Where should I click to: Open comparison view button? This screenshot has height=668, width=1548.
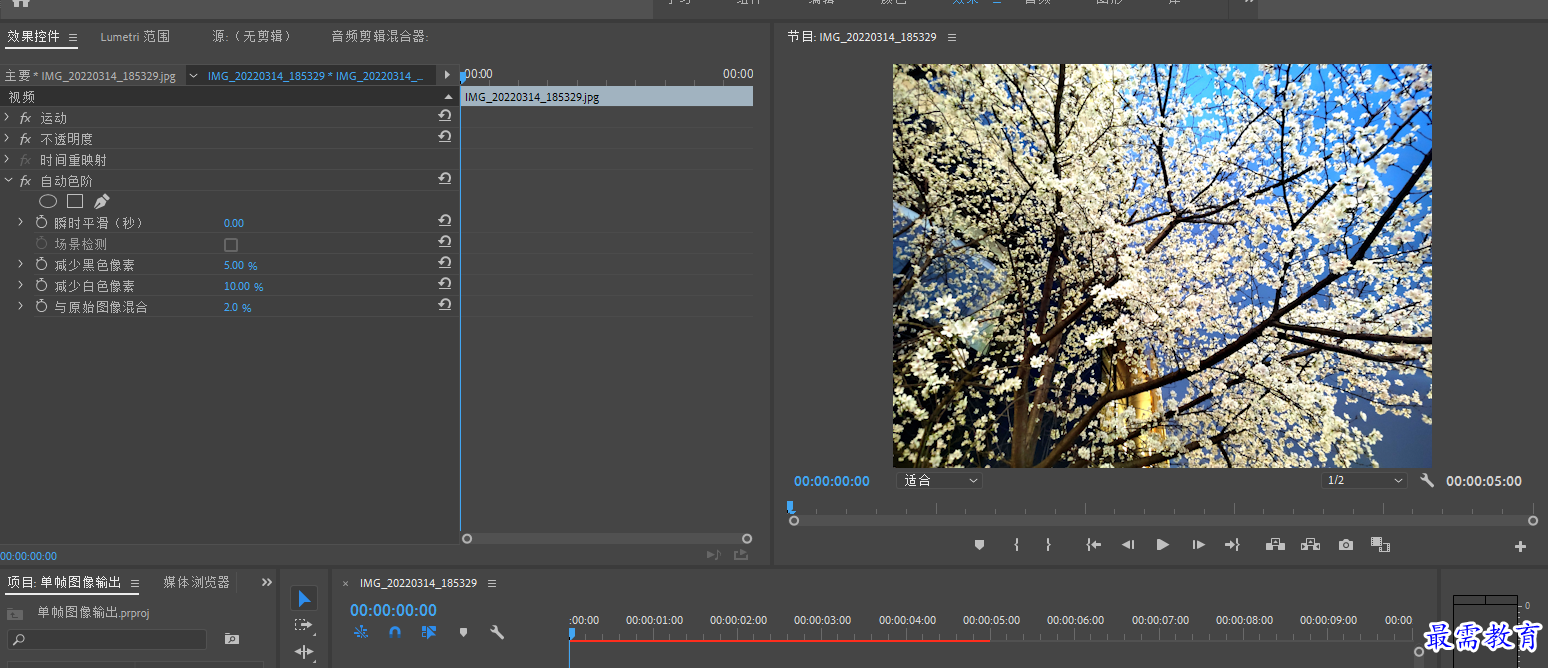(x=1380, y=544)
